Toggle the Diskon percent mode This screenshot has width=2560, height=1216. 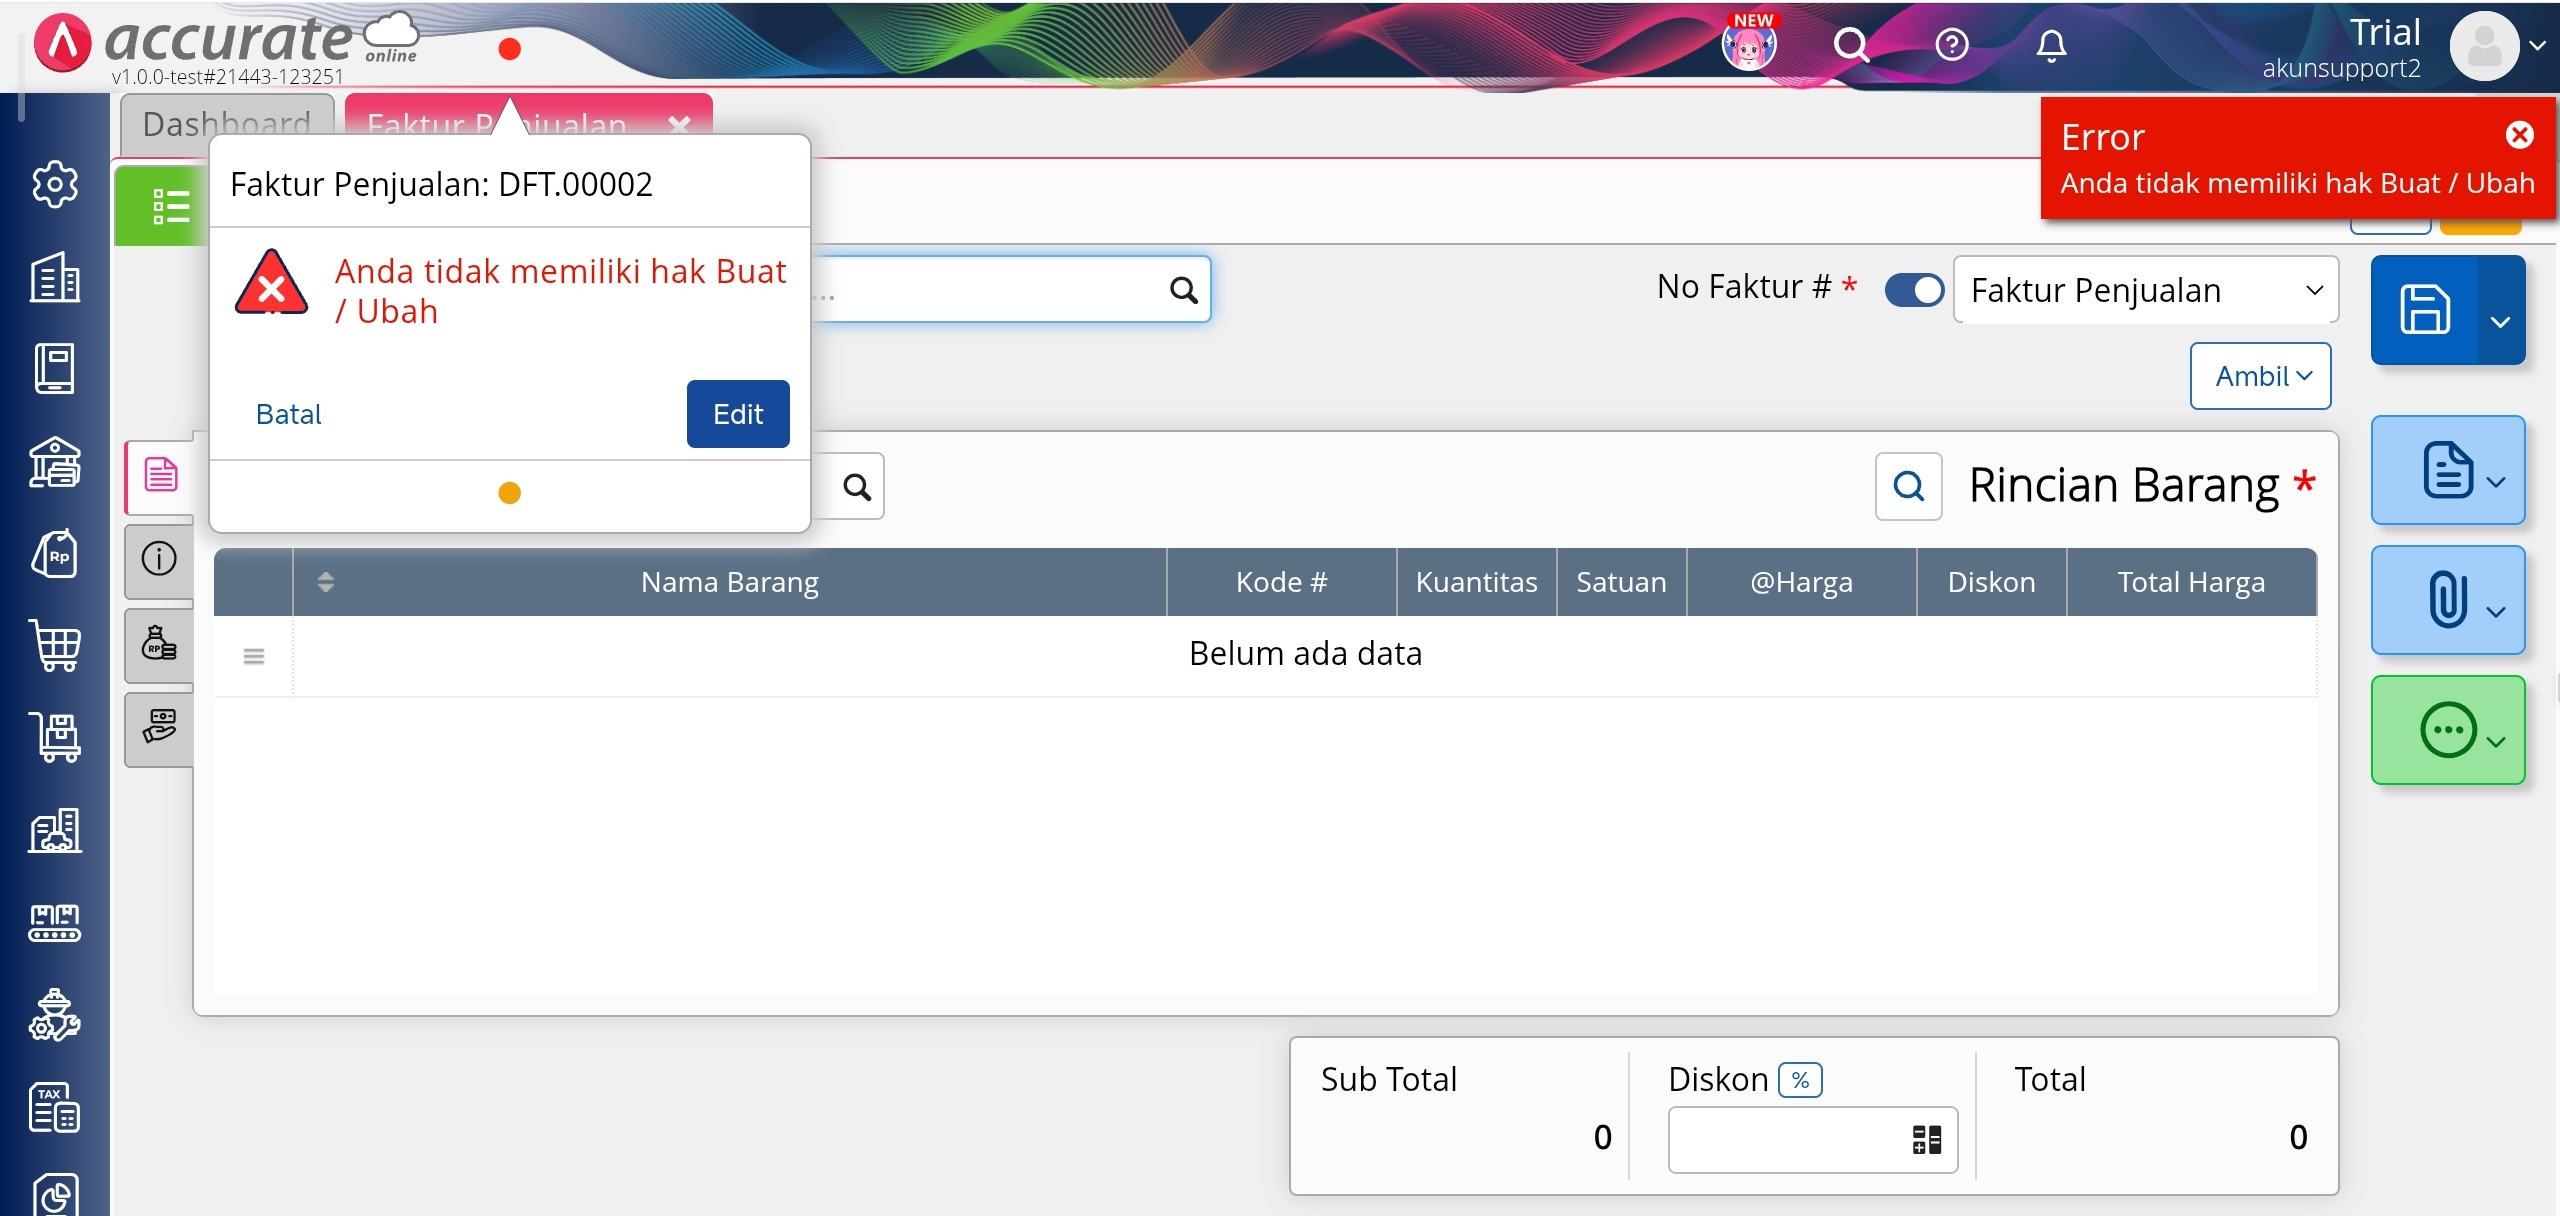pos(1800,1080)
